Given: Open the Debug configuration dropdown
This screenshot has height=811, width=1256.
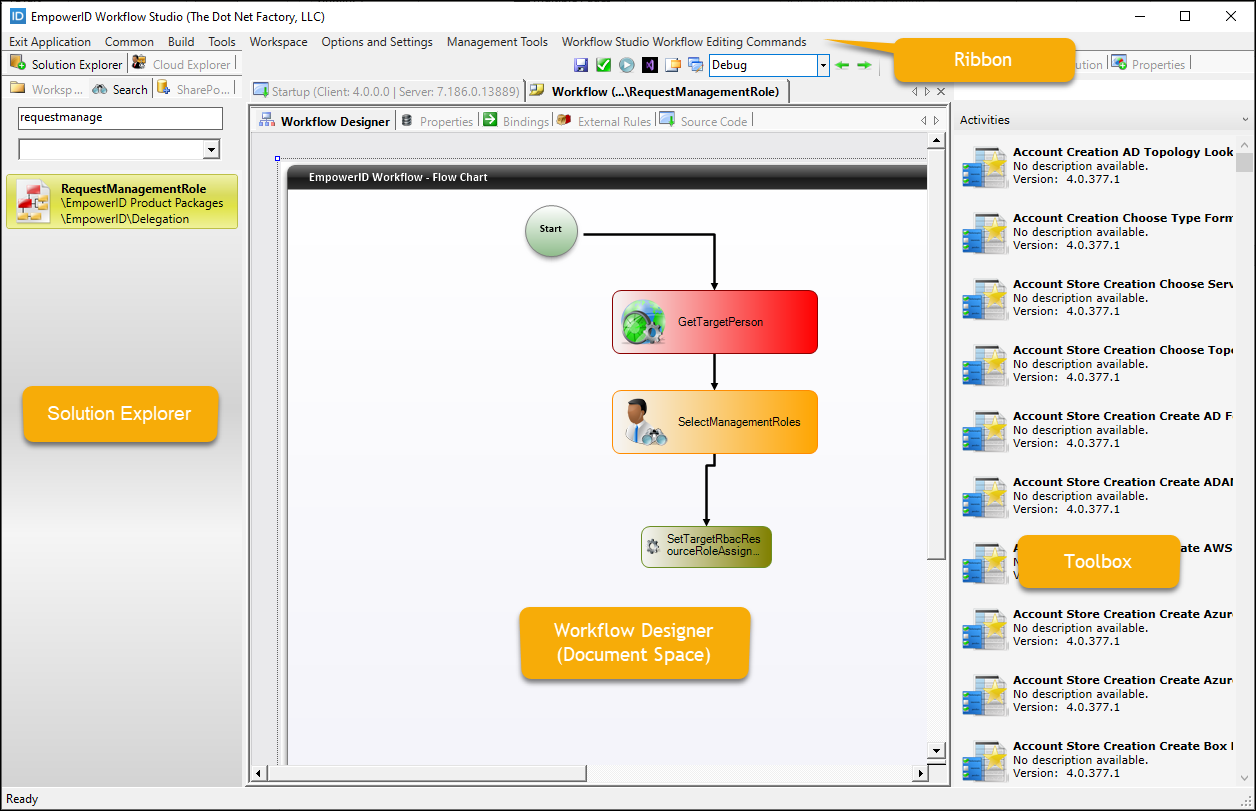Looking at the screenshot, I should [x=823, y=65].
